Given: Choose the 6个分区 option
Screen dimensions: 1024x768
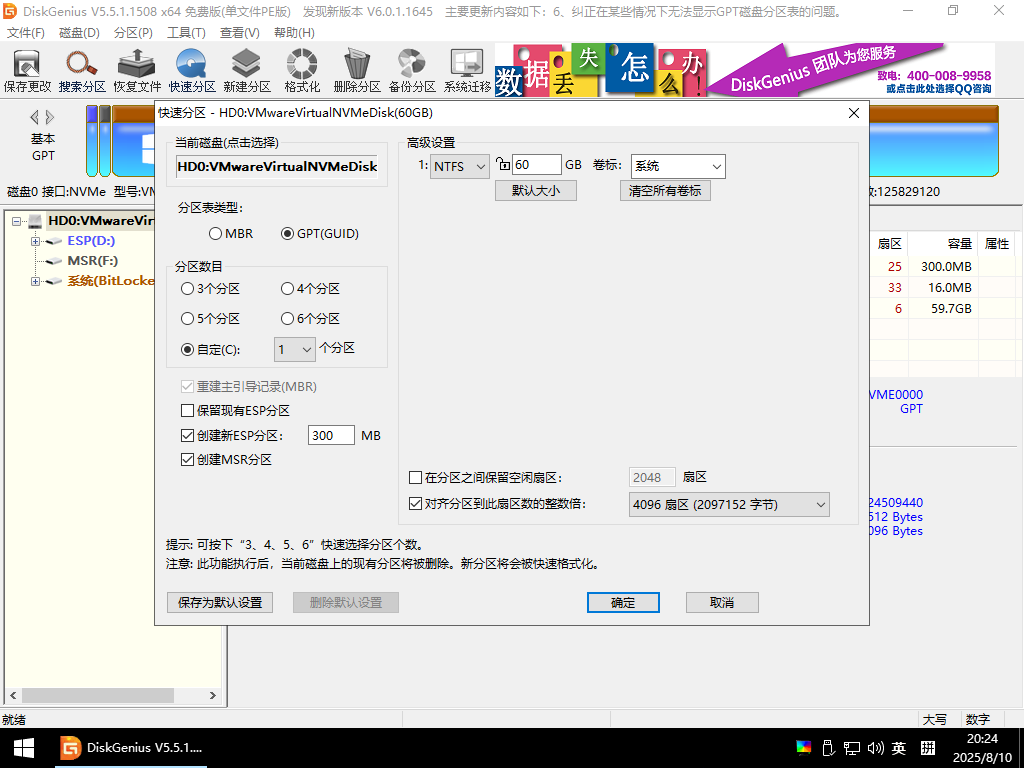Looking at the screenshot, I should tap(310, 319).
